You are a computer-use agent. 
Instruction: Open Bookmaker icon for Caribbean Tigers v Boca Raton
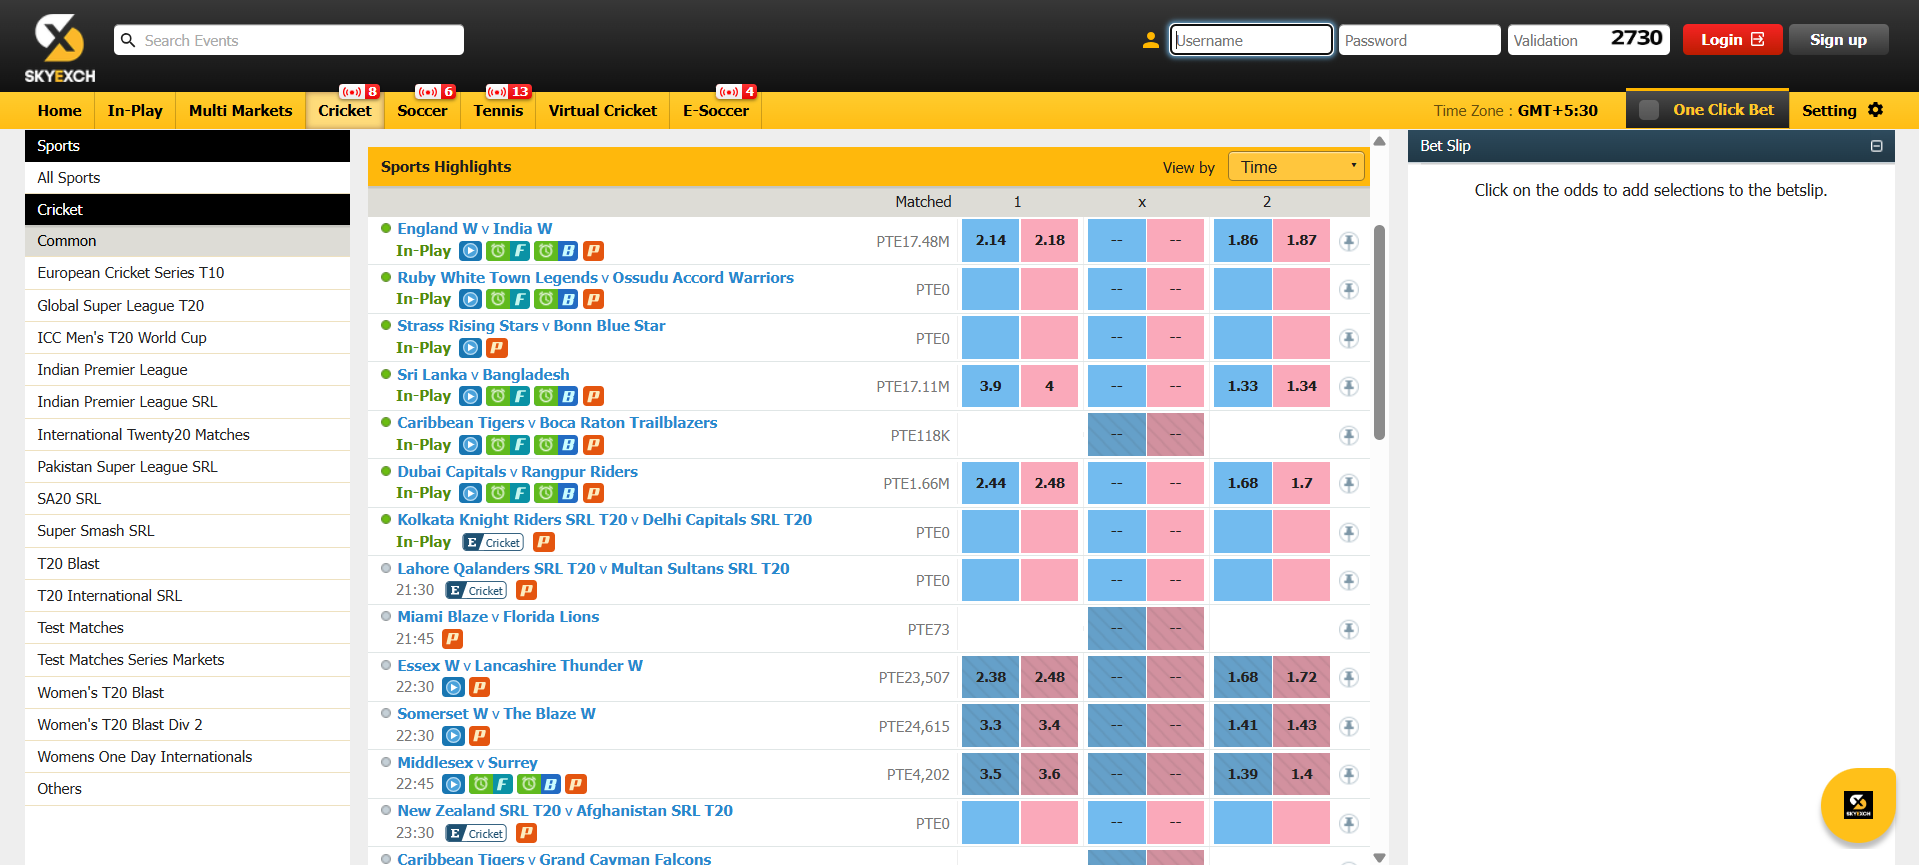[556, 445]
